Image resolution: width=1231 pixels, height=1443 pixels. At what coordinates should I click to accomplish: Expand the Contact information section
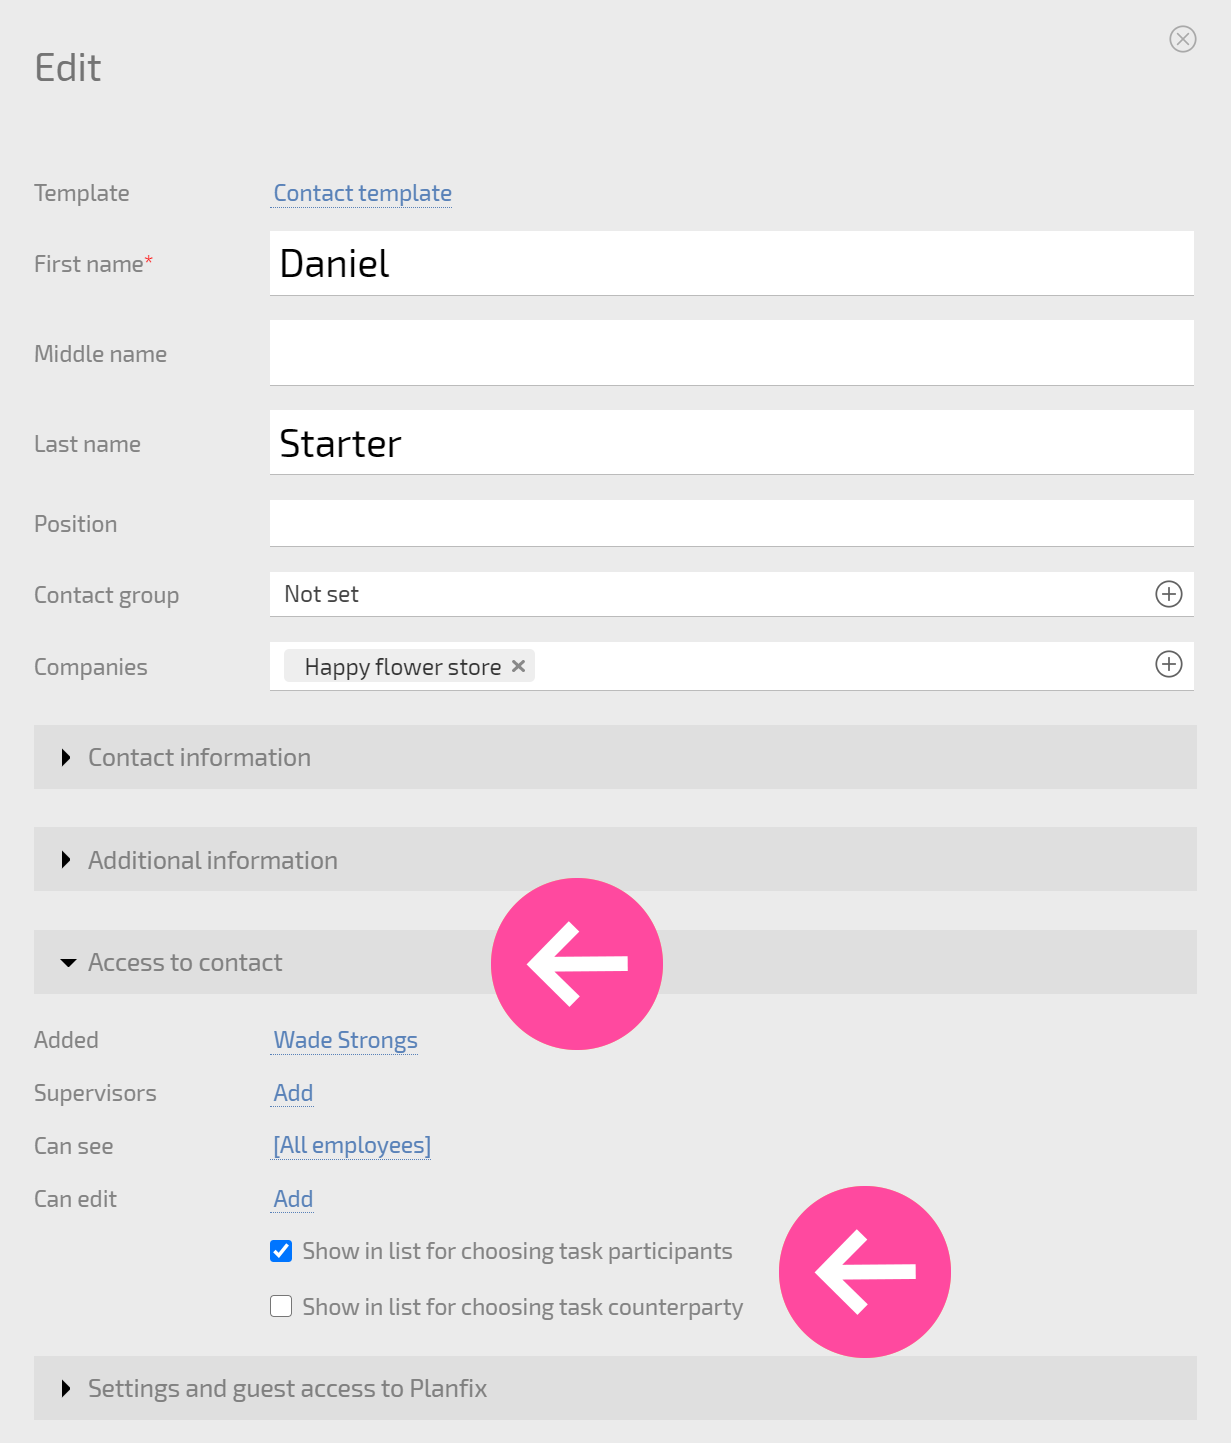click(x=615, y=757)
